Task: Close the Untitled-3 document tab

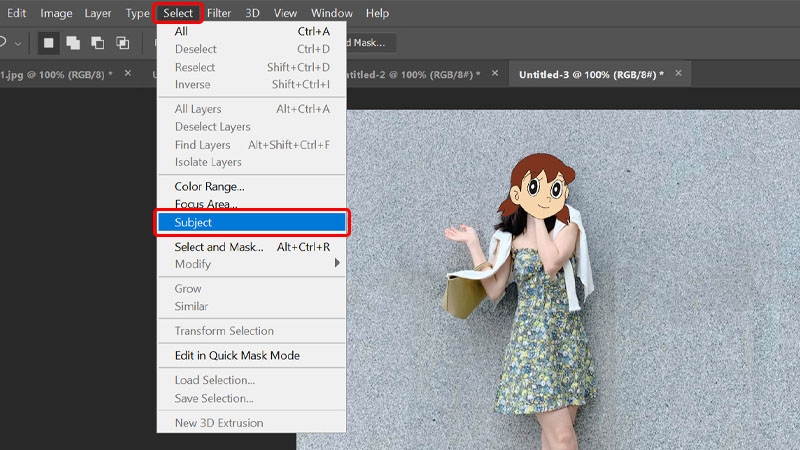Action: [678, 73]
